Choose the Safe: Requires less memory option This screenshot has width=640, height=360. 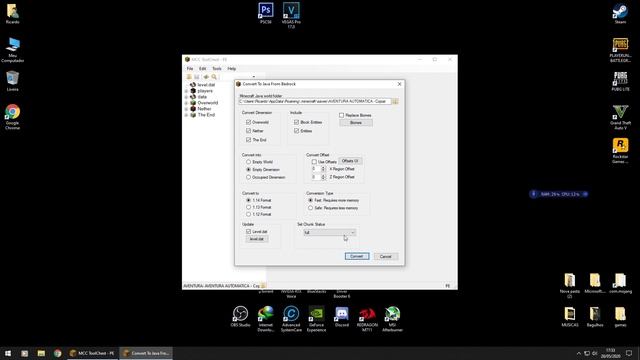[x=310, y=208]
